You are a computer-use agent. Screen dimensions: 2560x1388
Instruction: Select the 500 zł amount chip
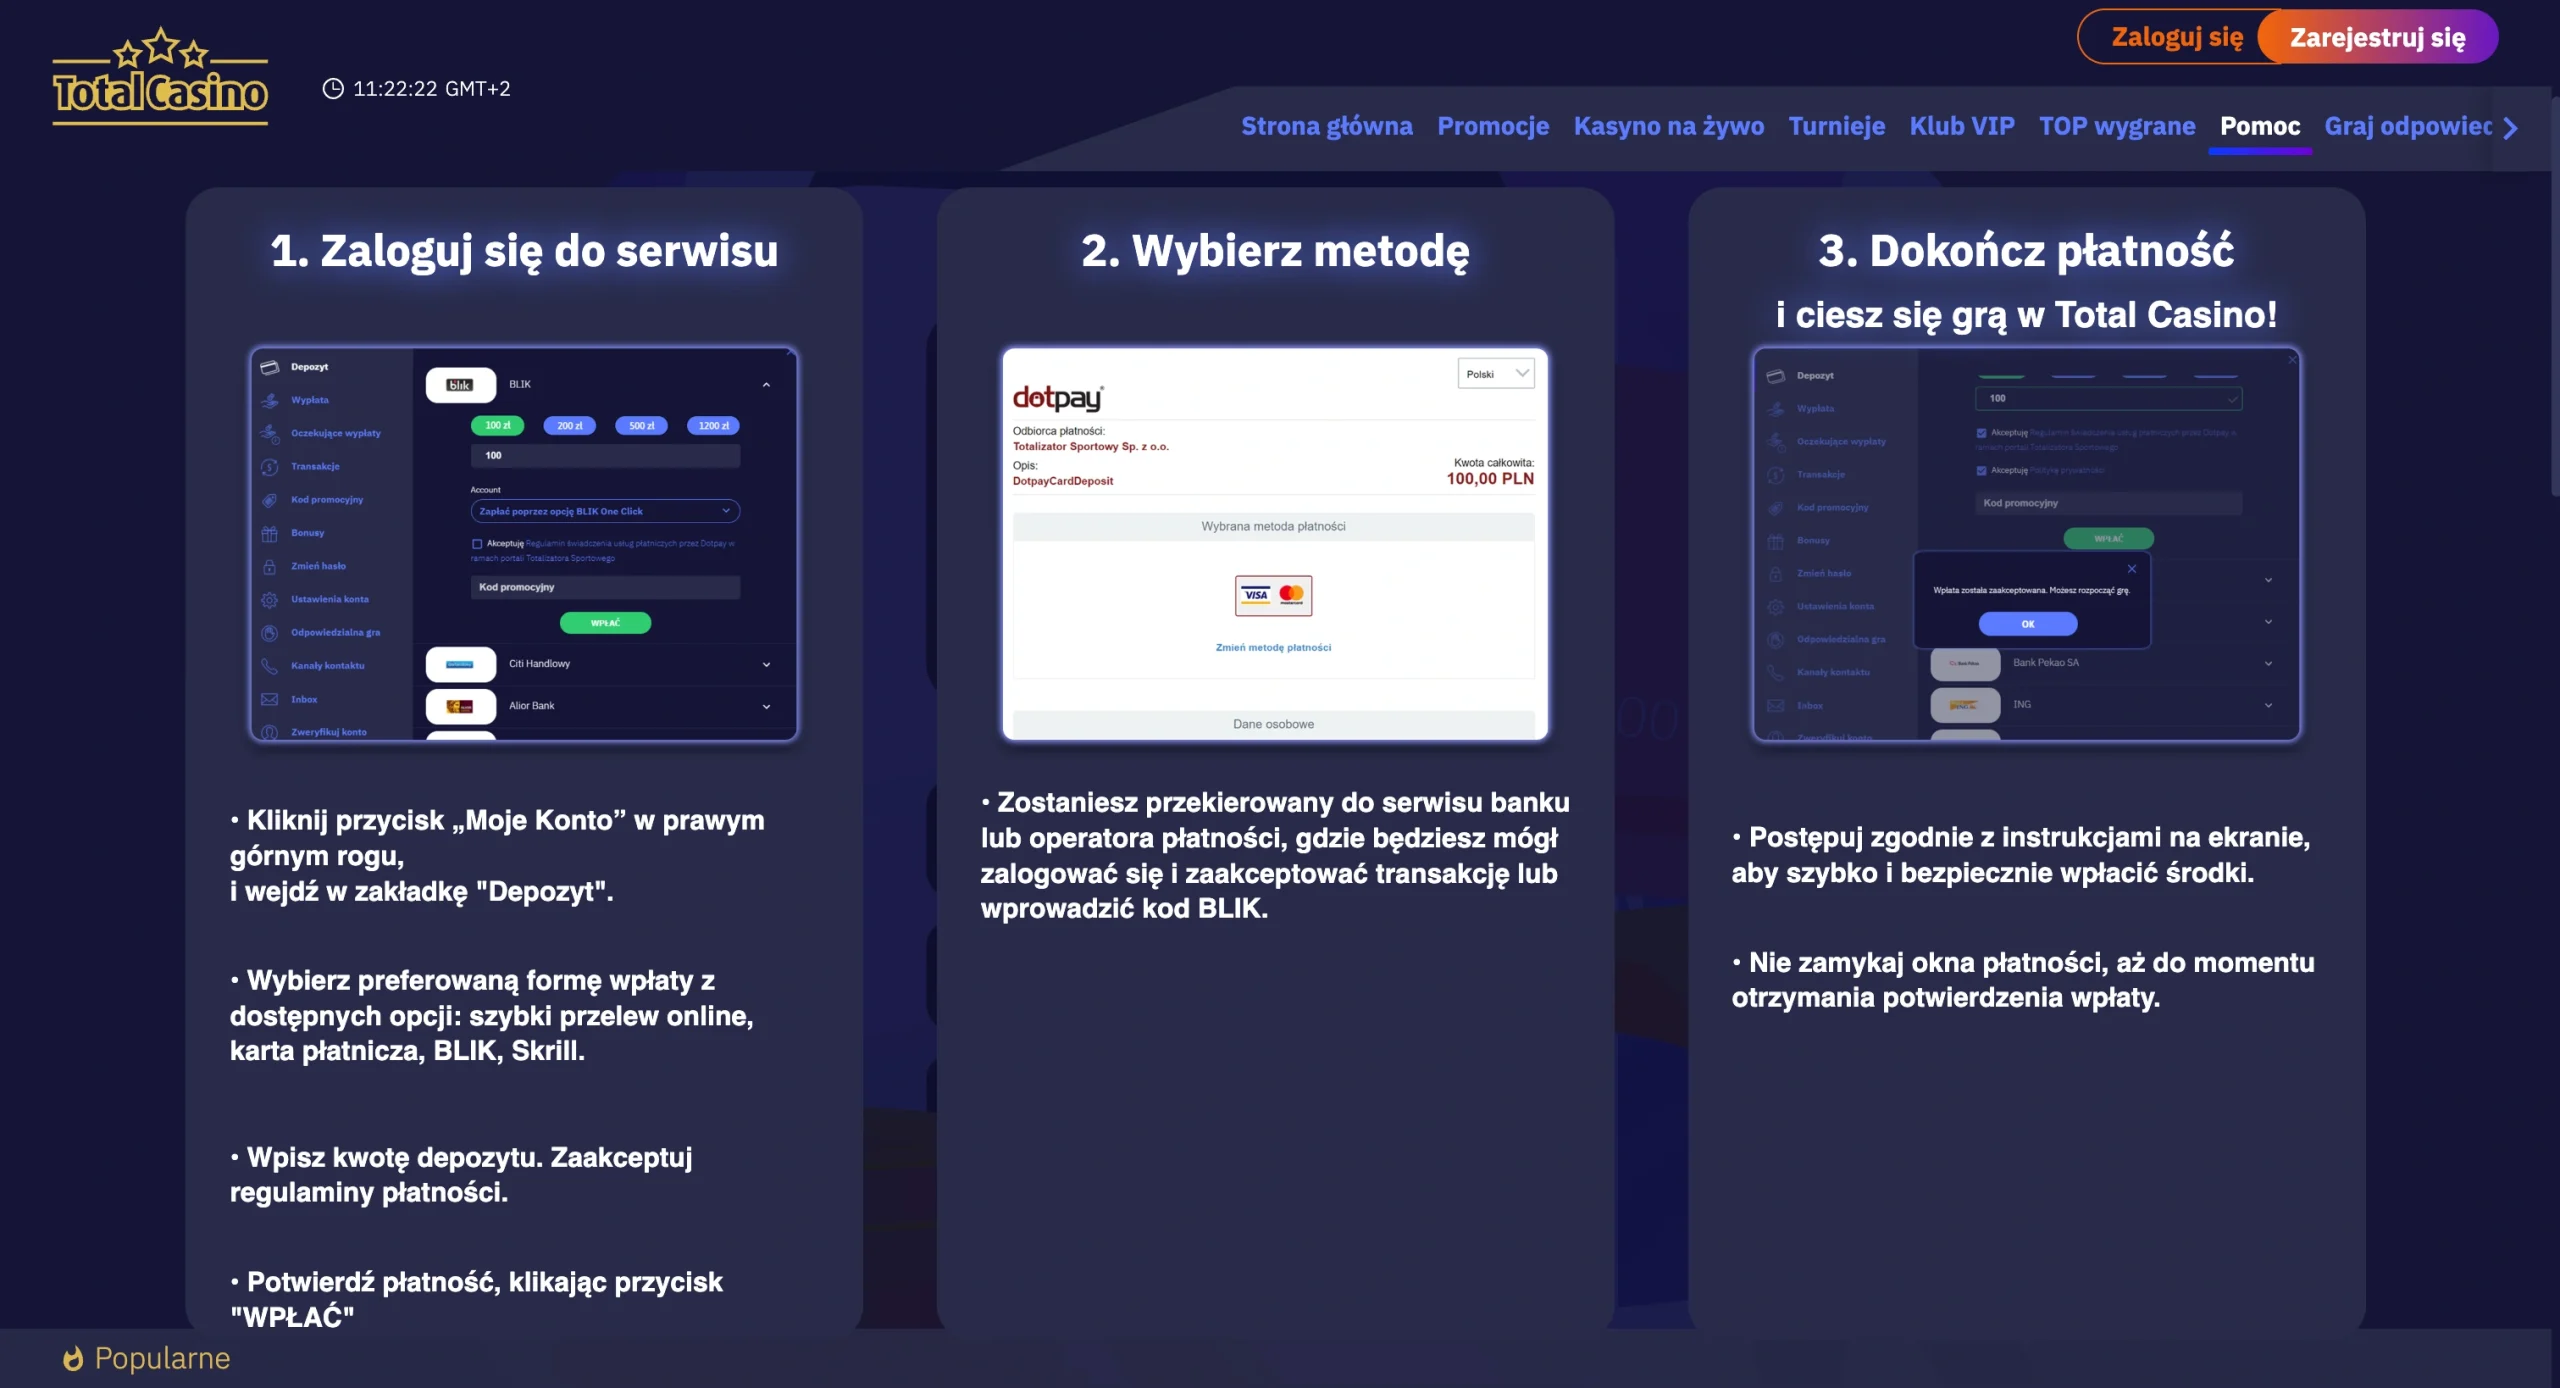[x=641, y=426]
